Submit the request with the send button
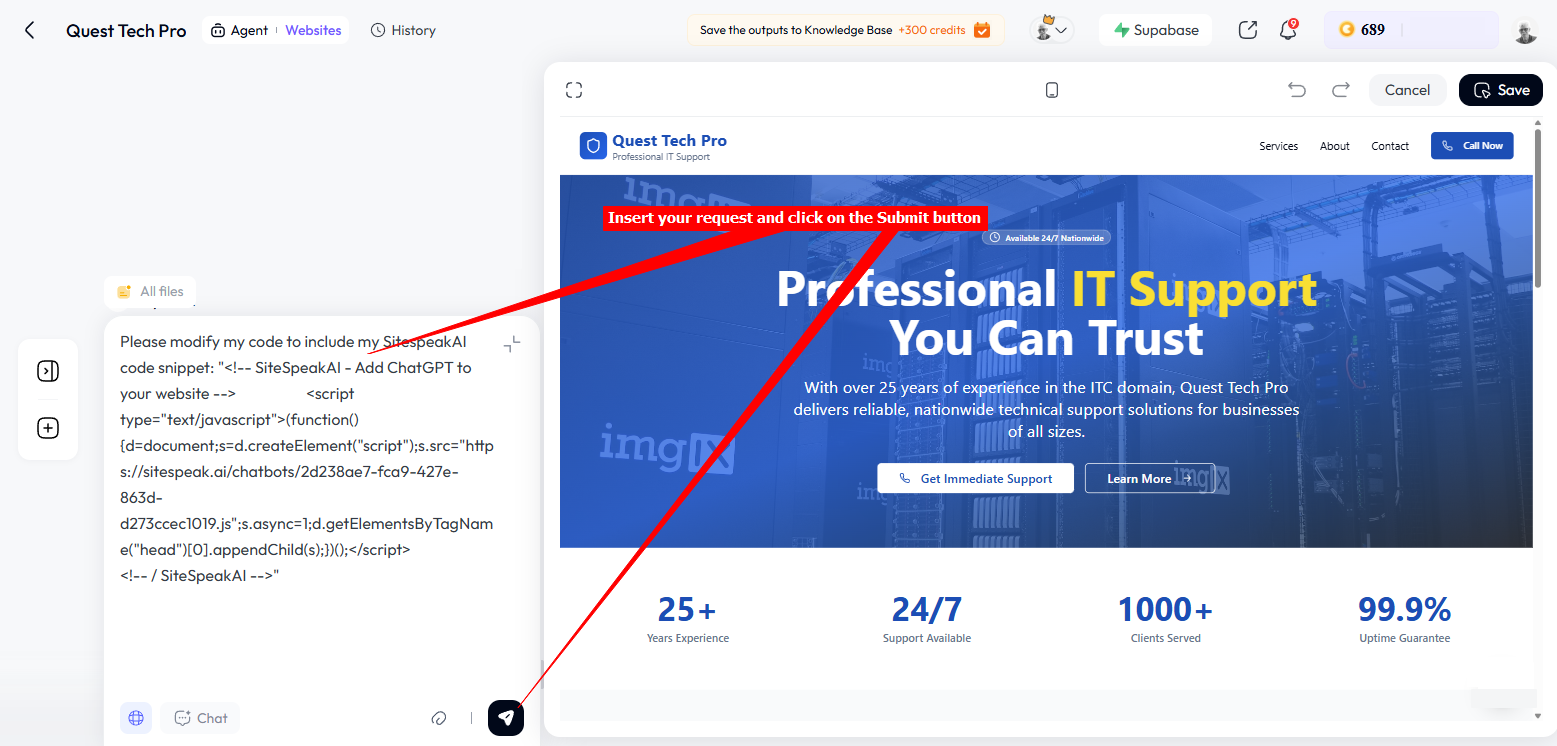 point(506,718)
